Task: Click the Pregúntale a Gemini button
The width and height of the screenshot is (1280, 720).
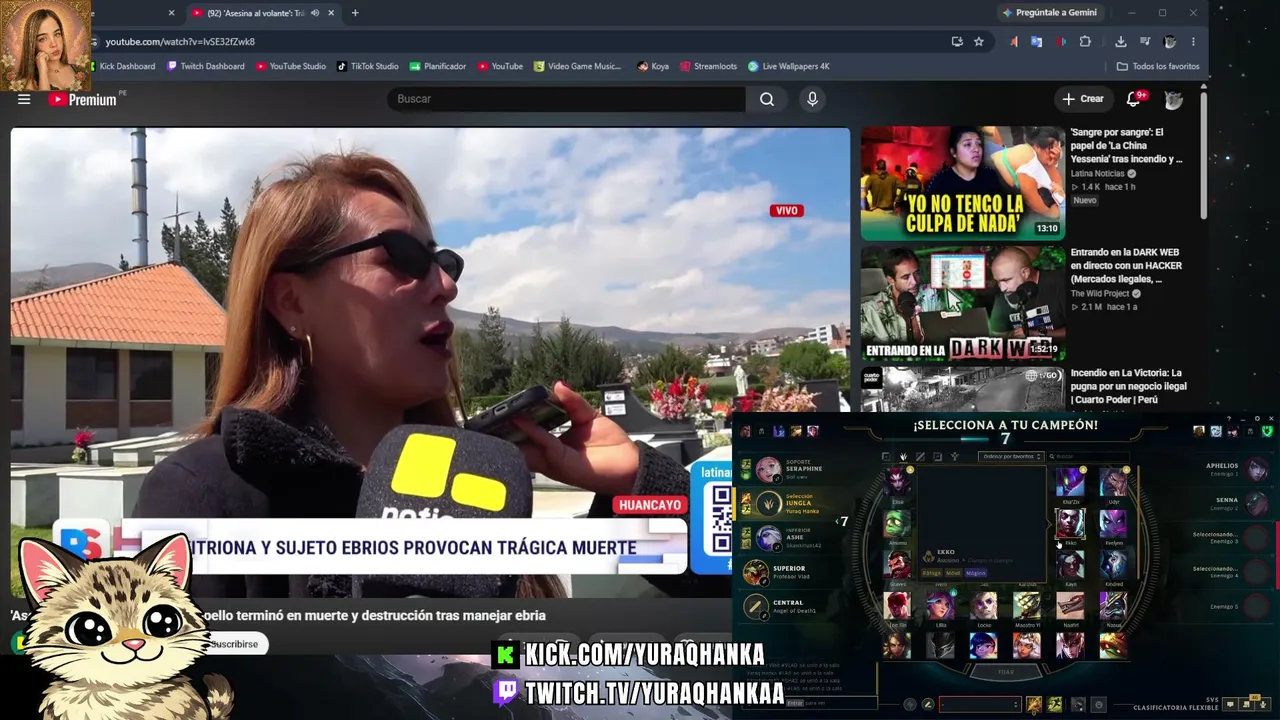Action: (x=1050, y=13)
